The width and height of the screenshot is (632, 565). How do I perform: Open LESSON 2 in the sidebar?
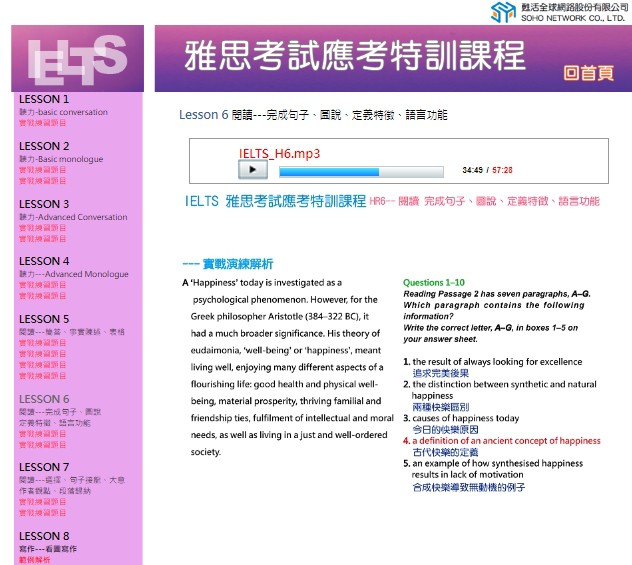44,146
